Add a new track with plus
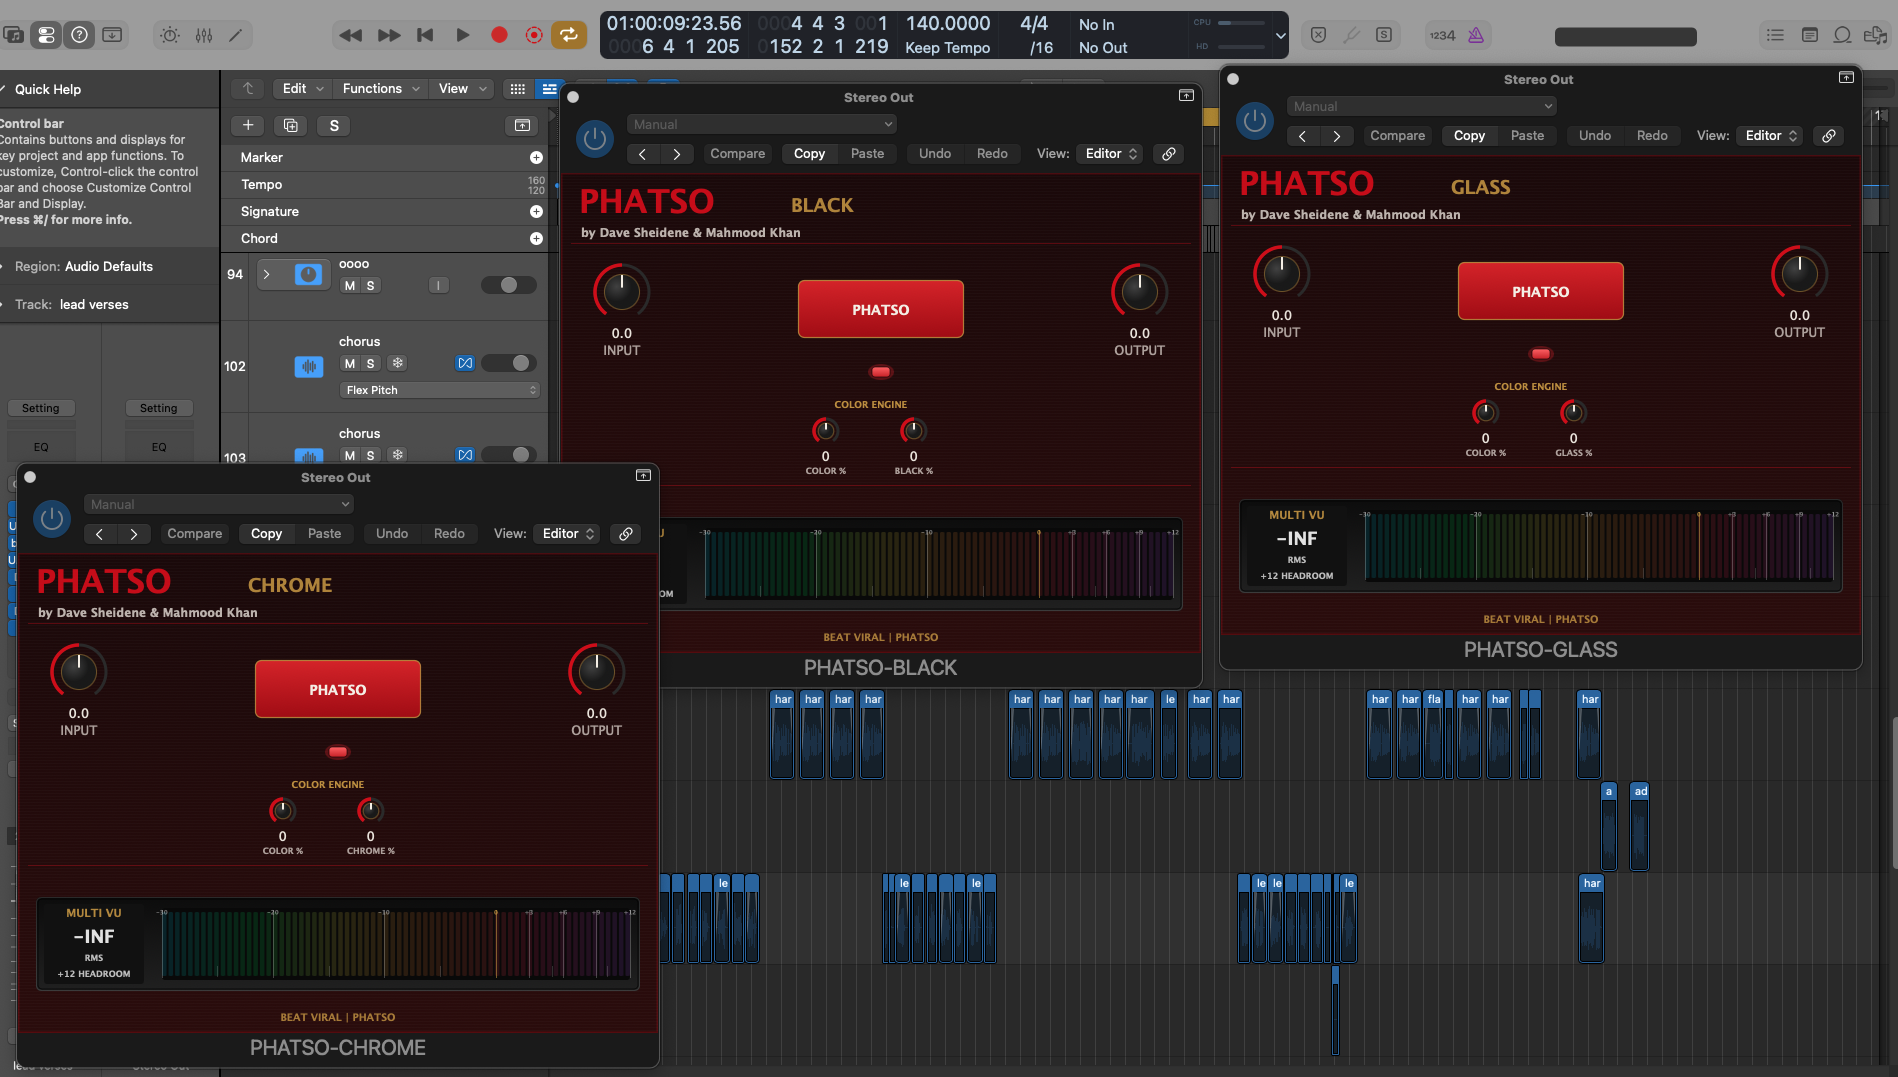The width and height of the screenshot is (1898, 1077). click(x=247, y=125)
